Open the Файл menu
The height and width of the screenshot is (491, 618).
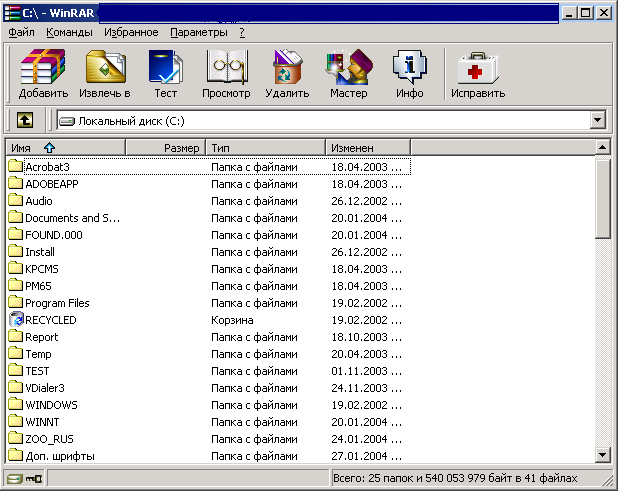(x=21, y=32)
